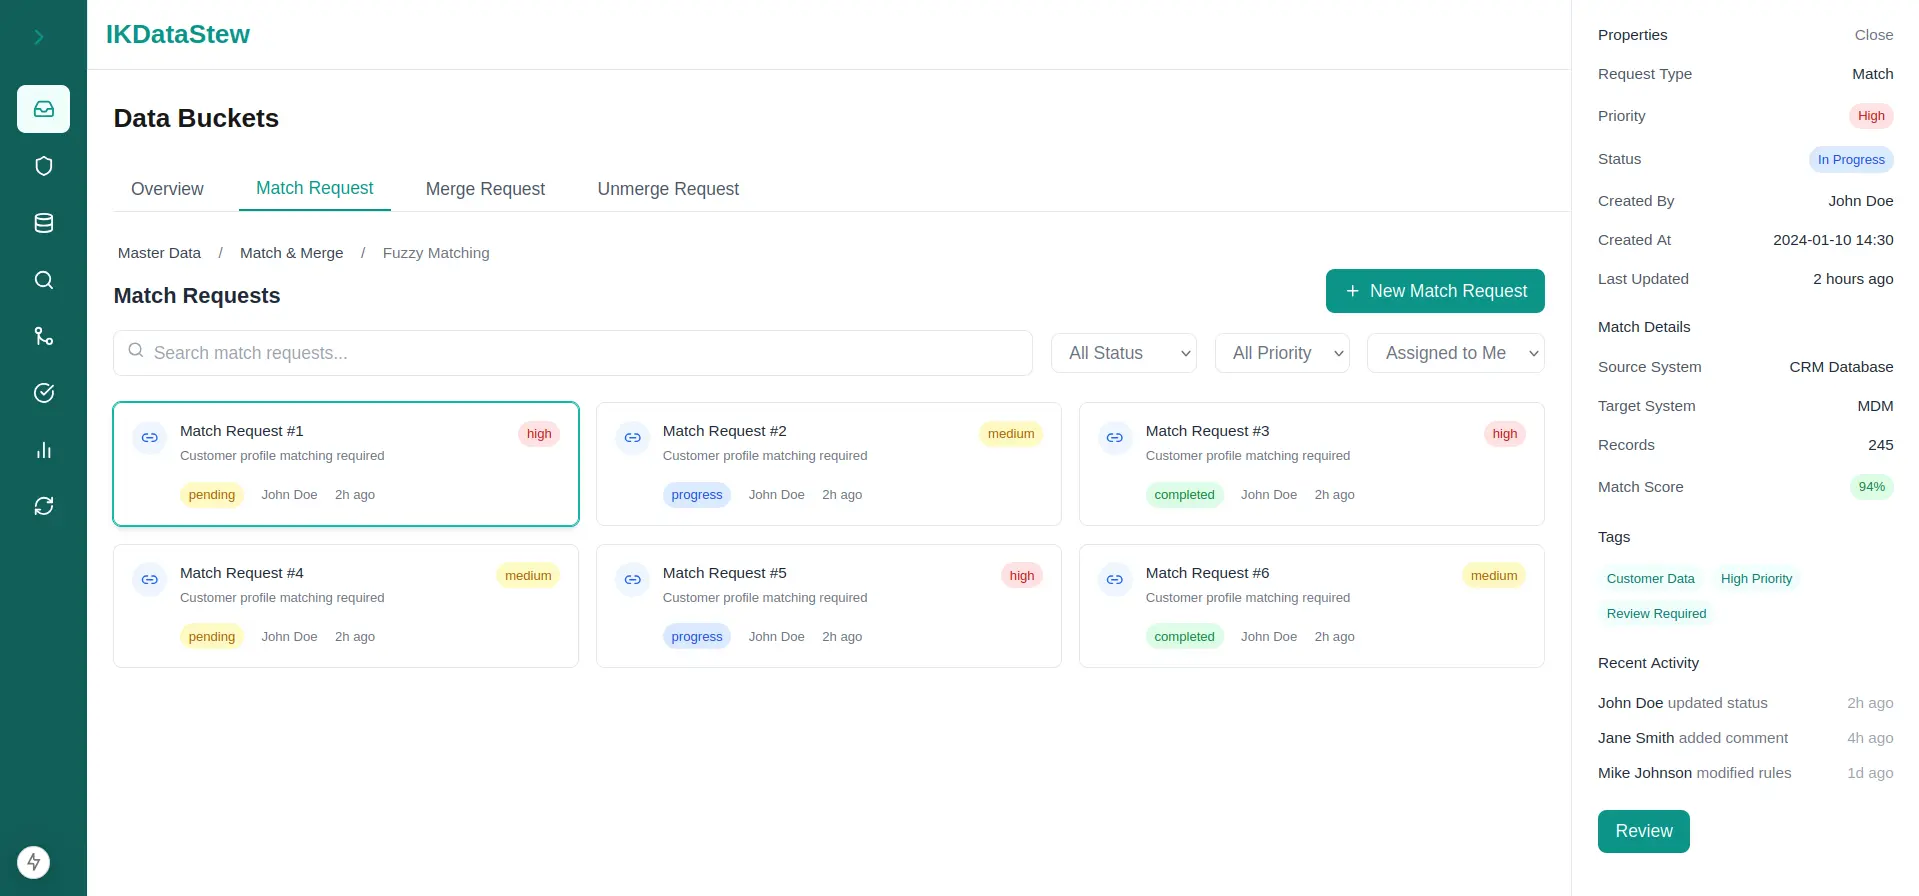The width and height of the screenshot is (1919, 896).
Task: Click the high badge on Match Request #1
Action: tap(539, 434)
